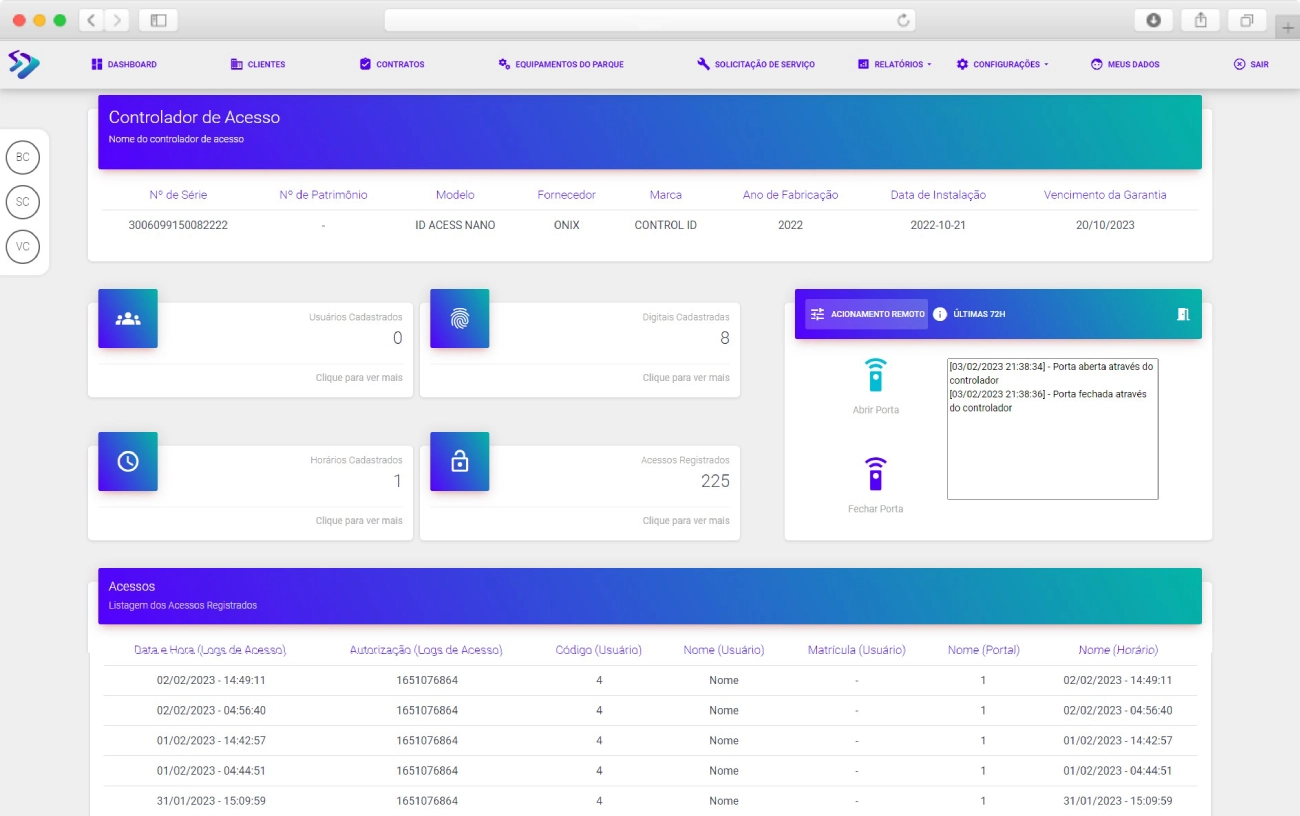Click the Digitais Cadastradas fingerprint icon
1300x816 pixels.
click(x=459, y=319)
